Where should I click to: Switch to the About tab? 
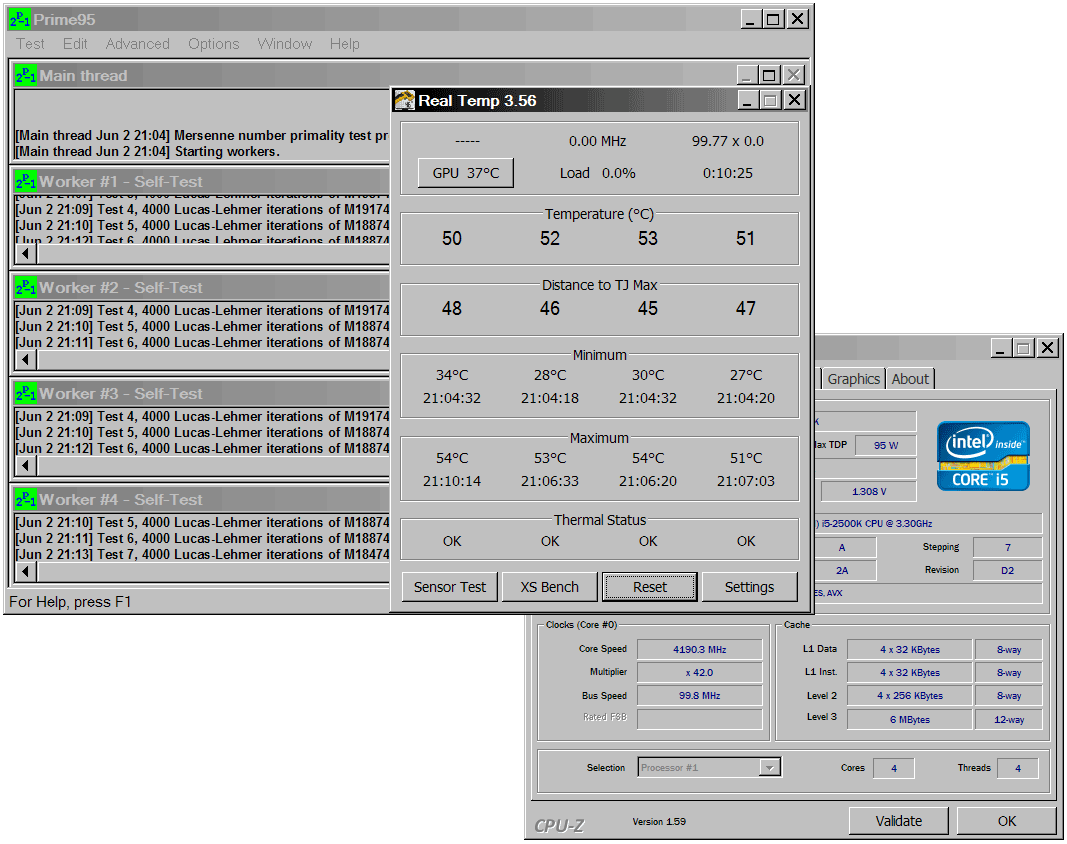tap(910, 379)
